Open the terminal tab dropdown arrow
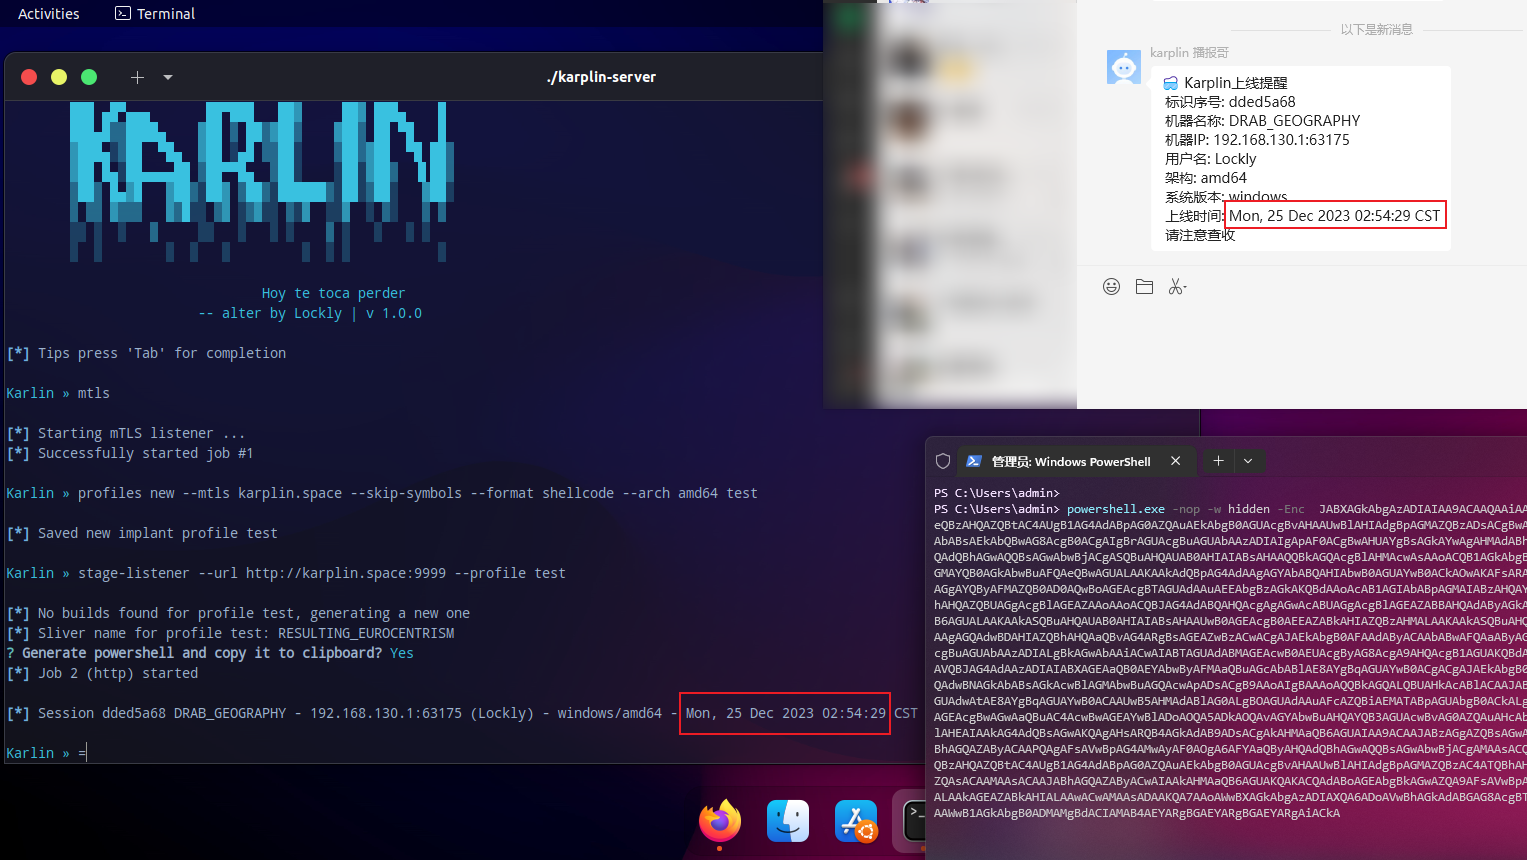 point(168,77)
